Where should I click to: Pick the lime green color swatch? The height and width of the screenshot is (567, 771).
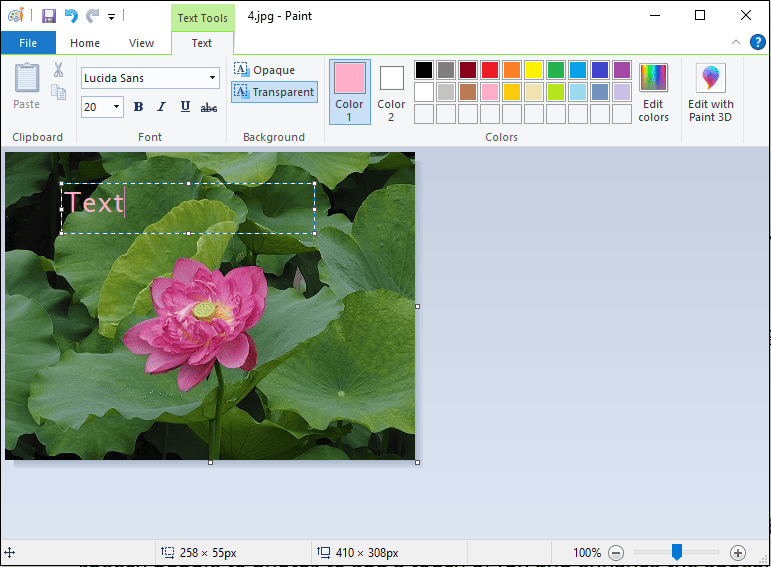556,92
